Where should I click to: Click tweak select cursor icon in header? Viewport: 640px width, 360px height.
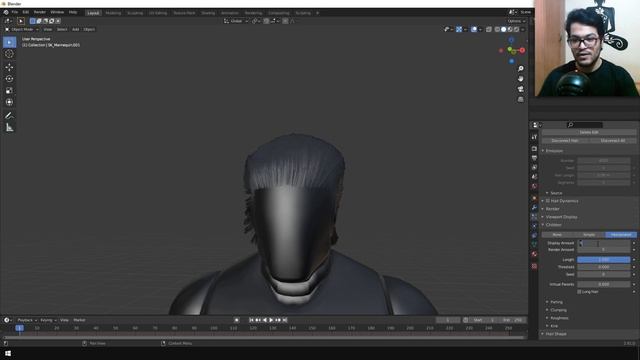(21, 21)
